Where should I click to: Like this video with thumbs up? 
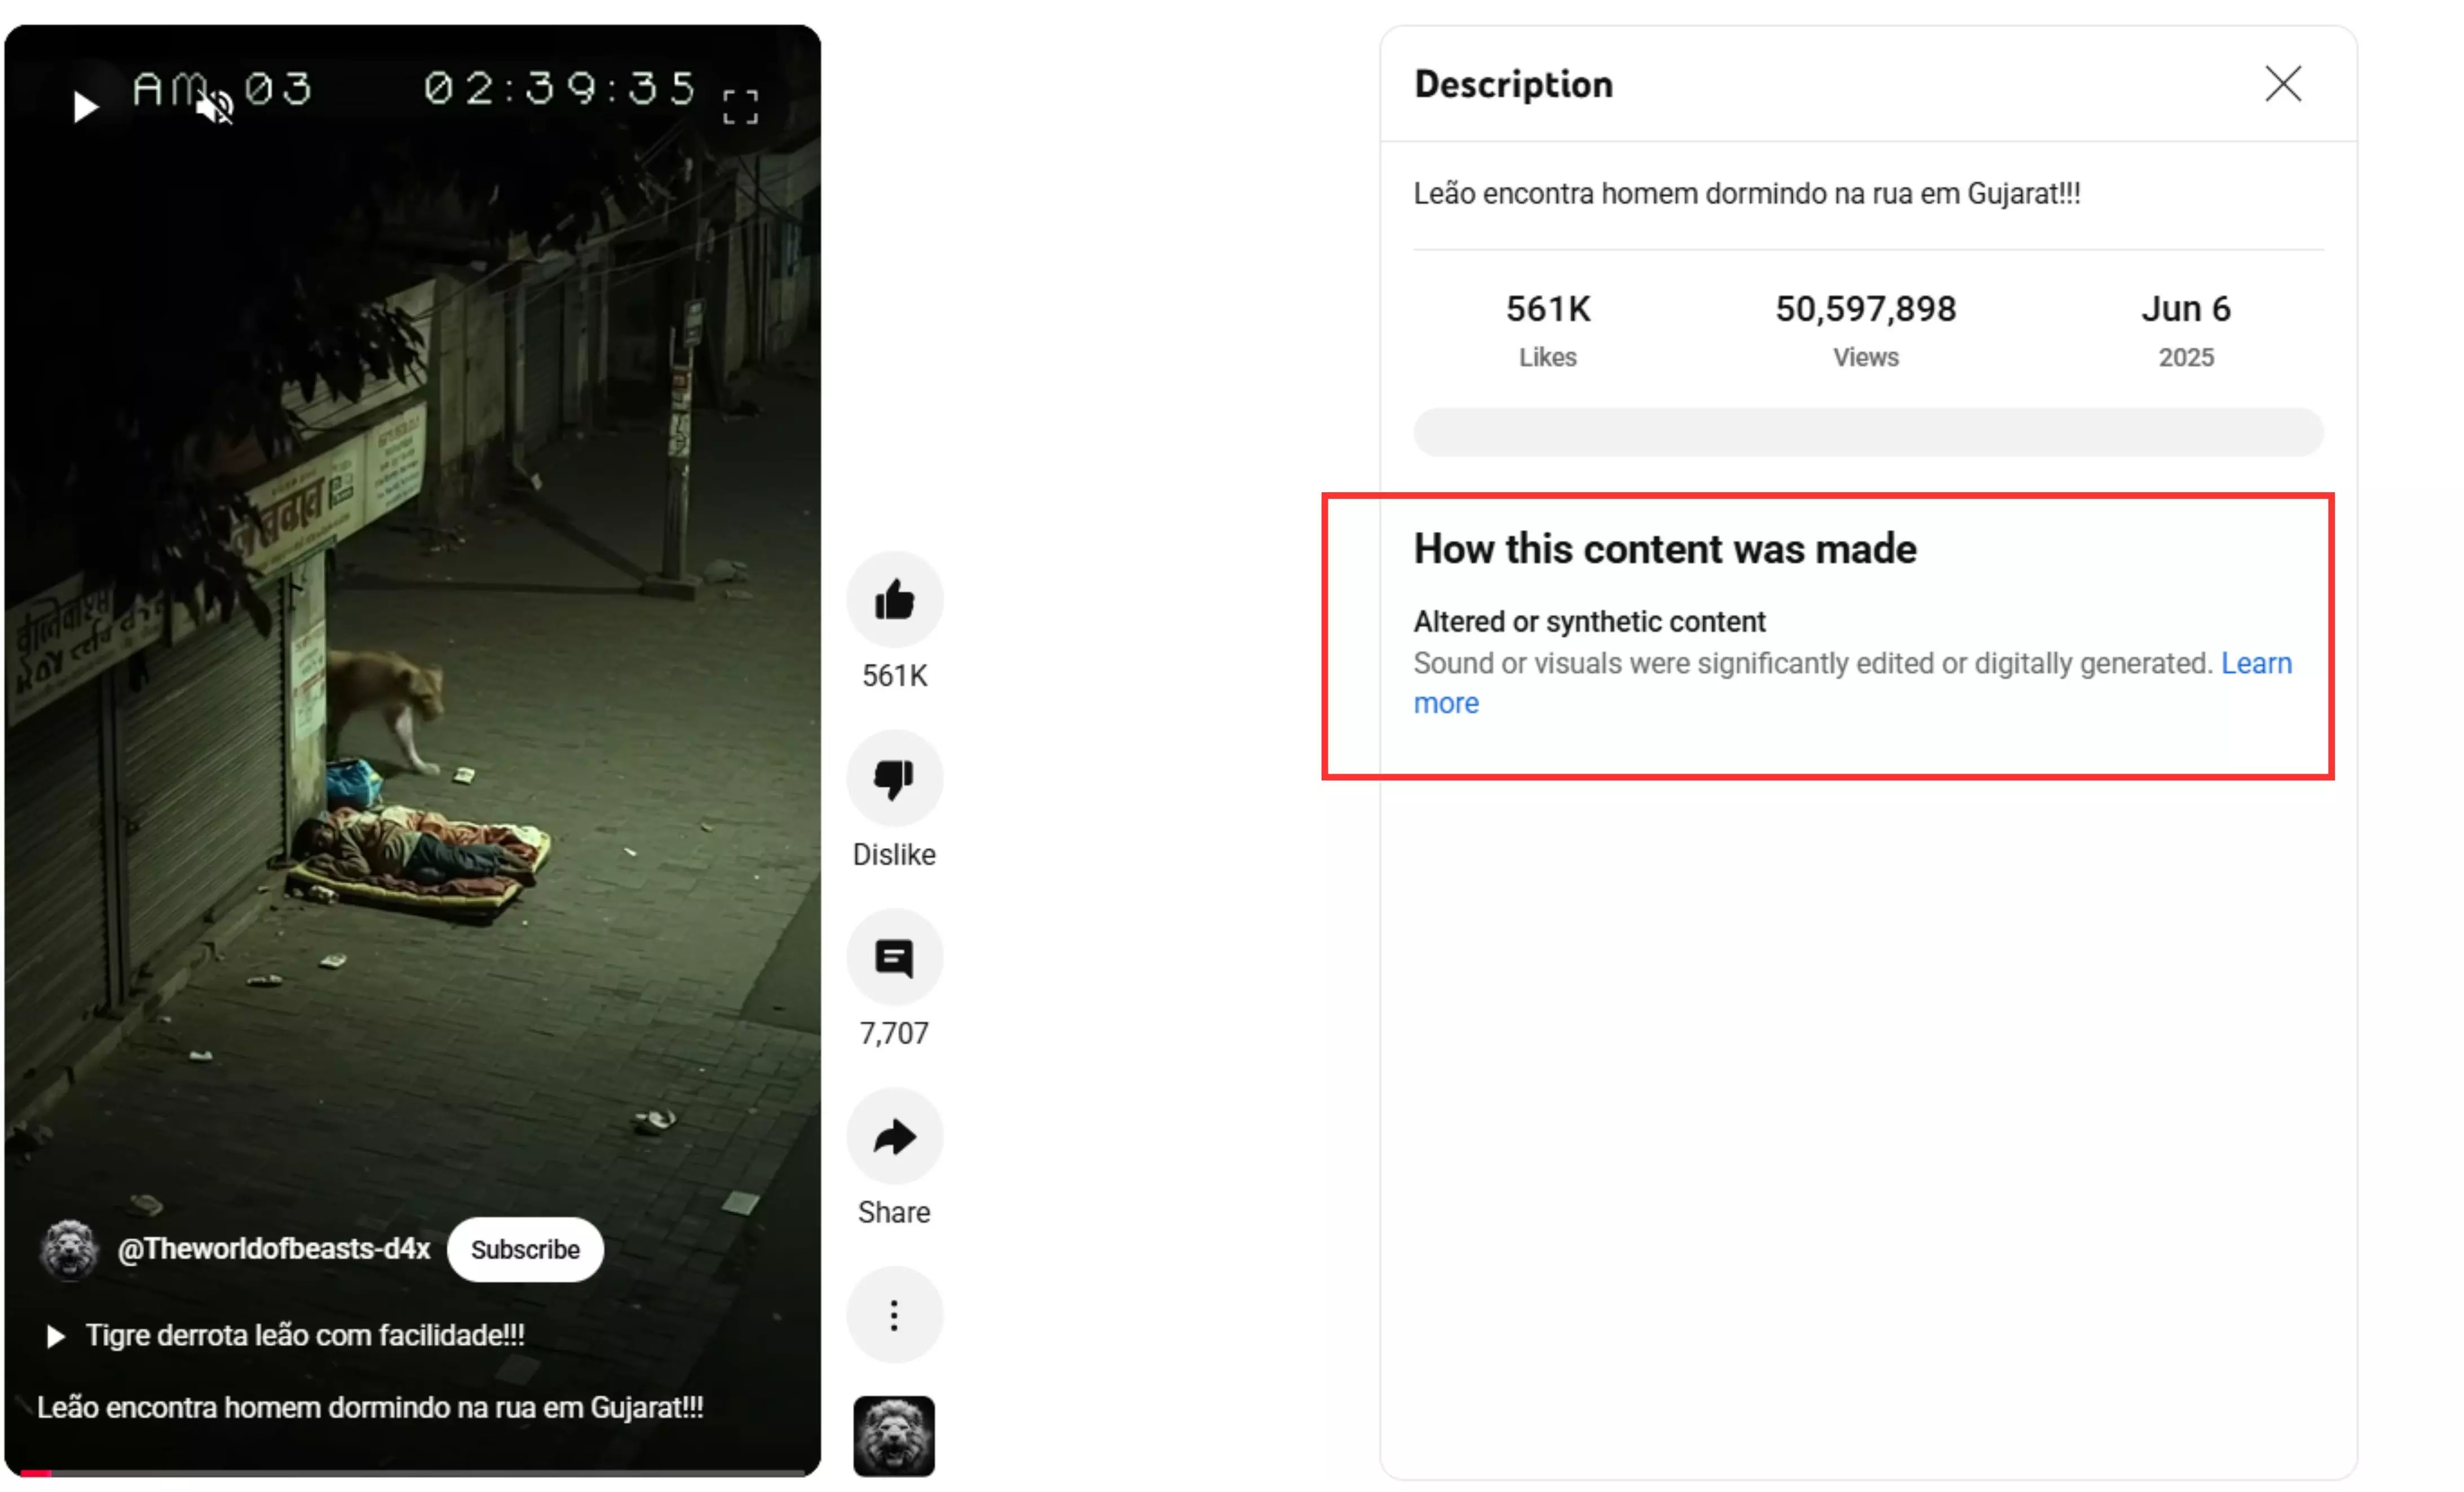click(894, 600)
